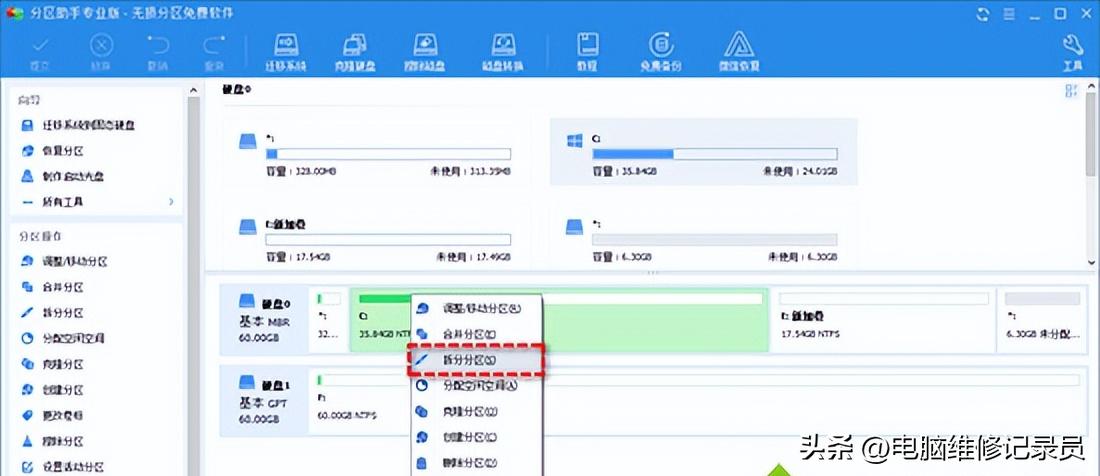The height and width of the screenshot is (476, 1100).
Task: Click the sidebar scrollbar up arrow
Action: point(192,90)
